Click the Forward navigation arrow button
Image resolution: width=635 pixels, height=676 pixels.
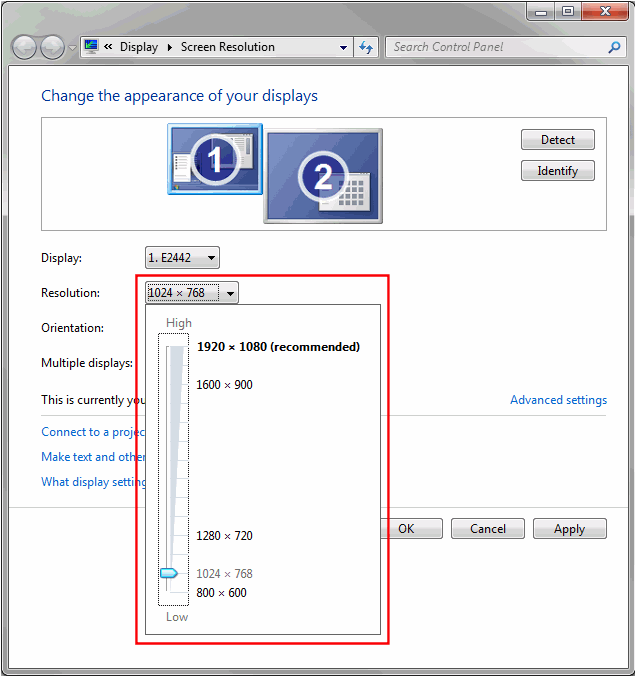[x=52, y=47]
